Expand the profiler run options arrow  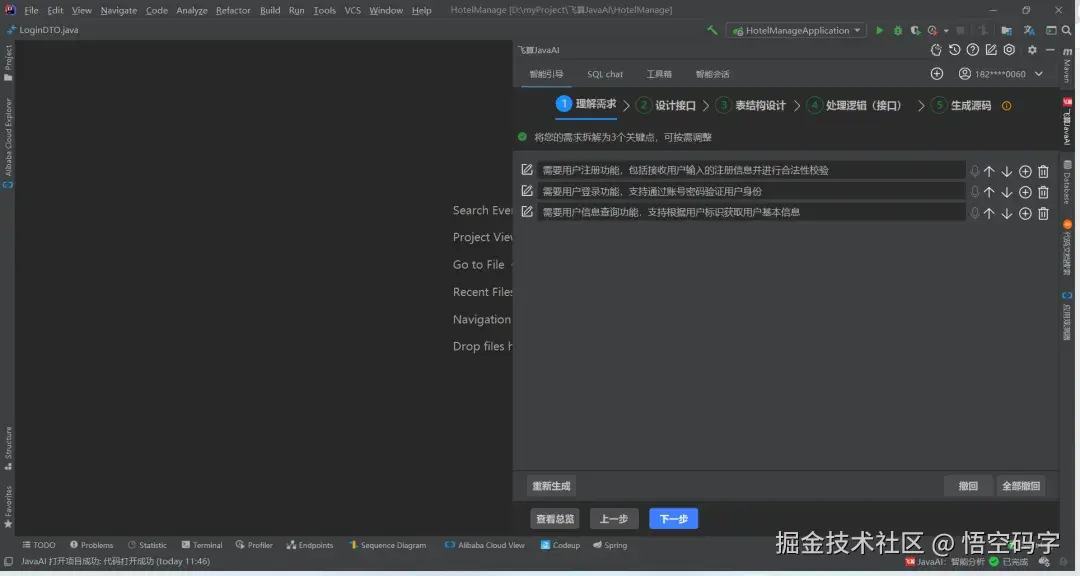coord(946,31)
